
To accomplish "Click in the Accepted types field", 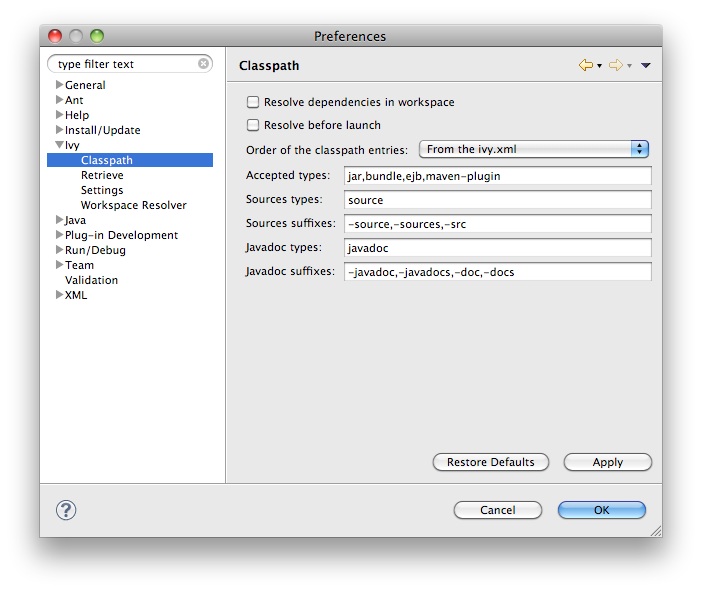I will [497, 176].
